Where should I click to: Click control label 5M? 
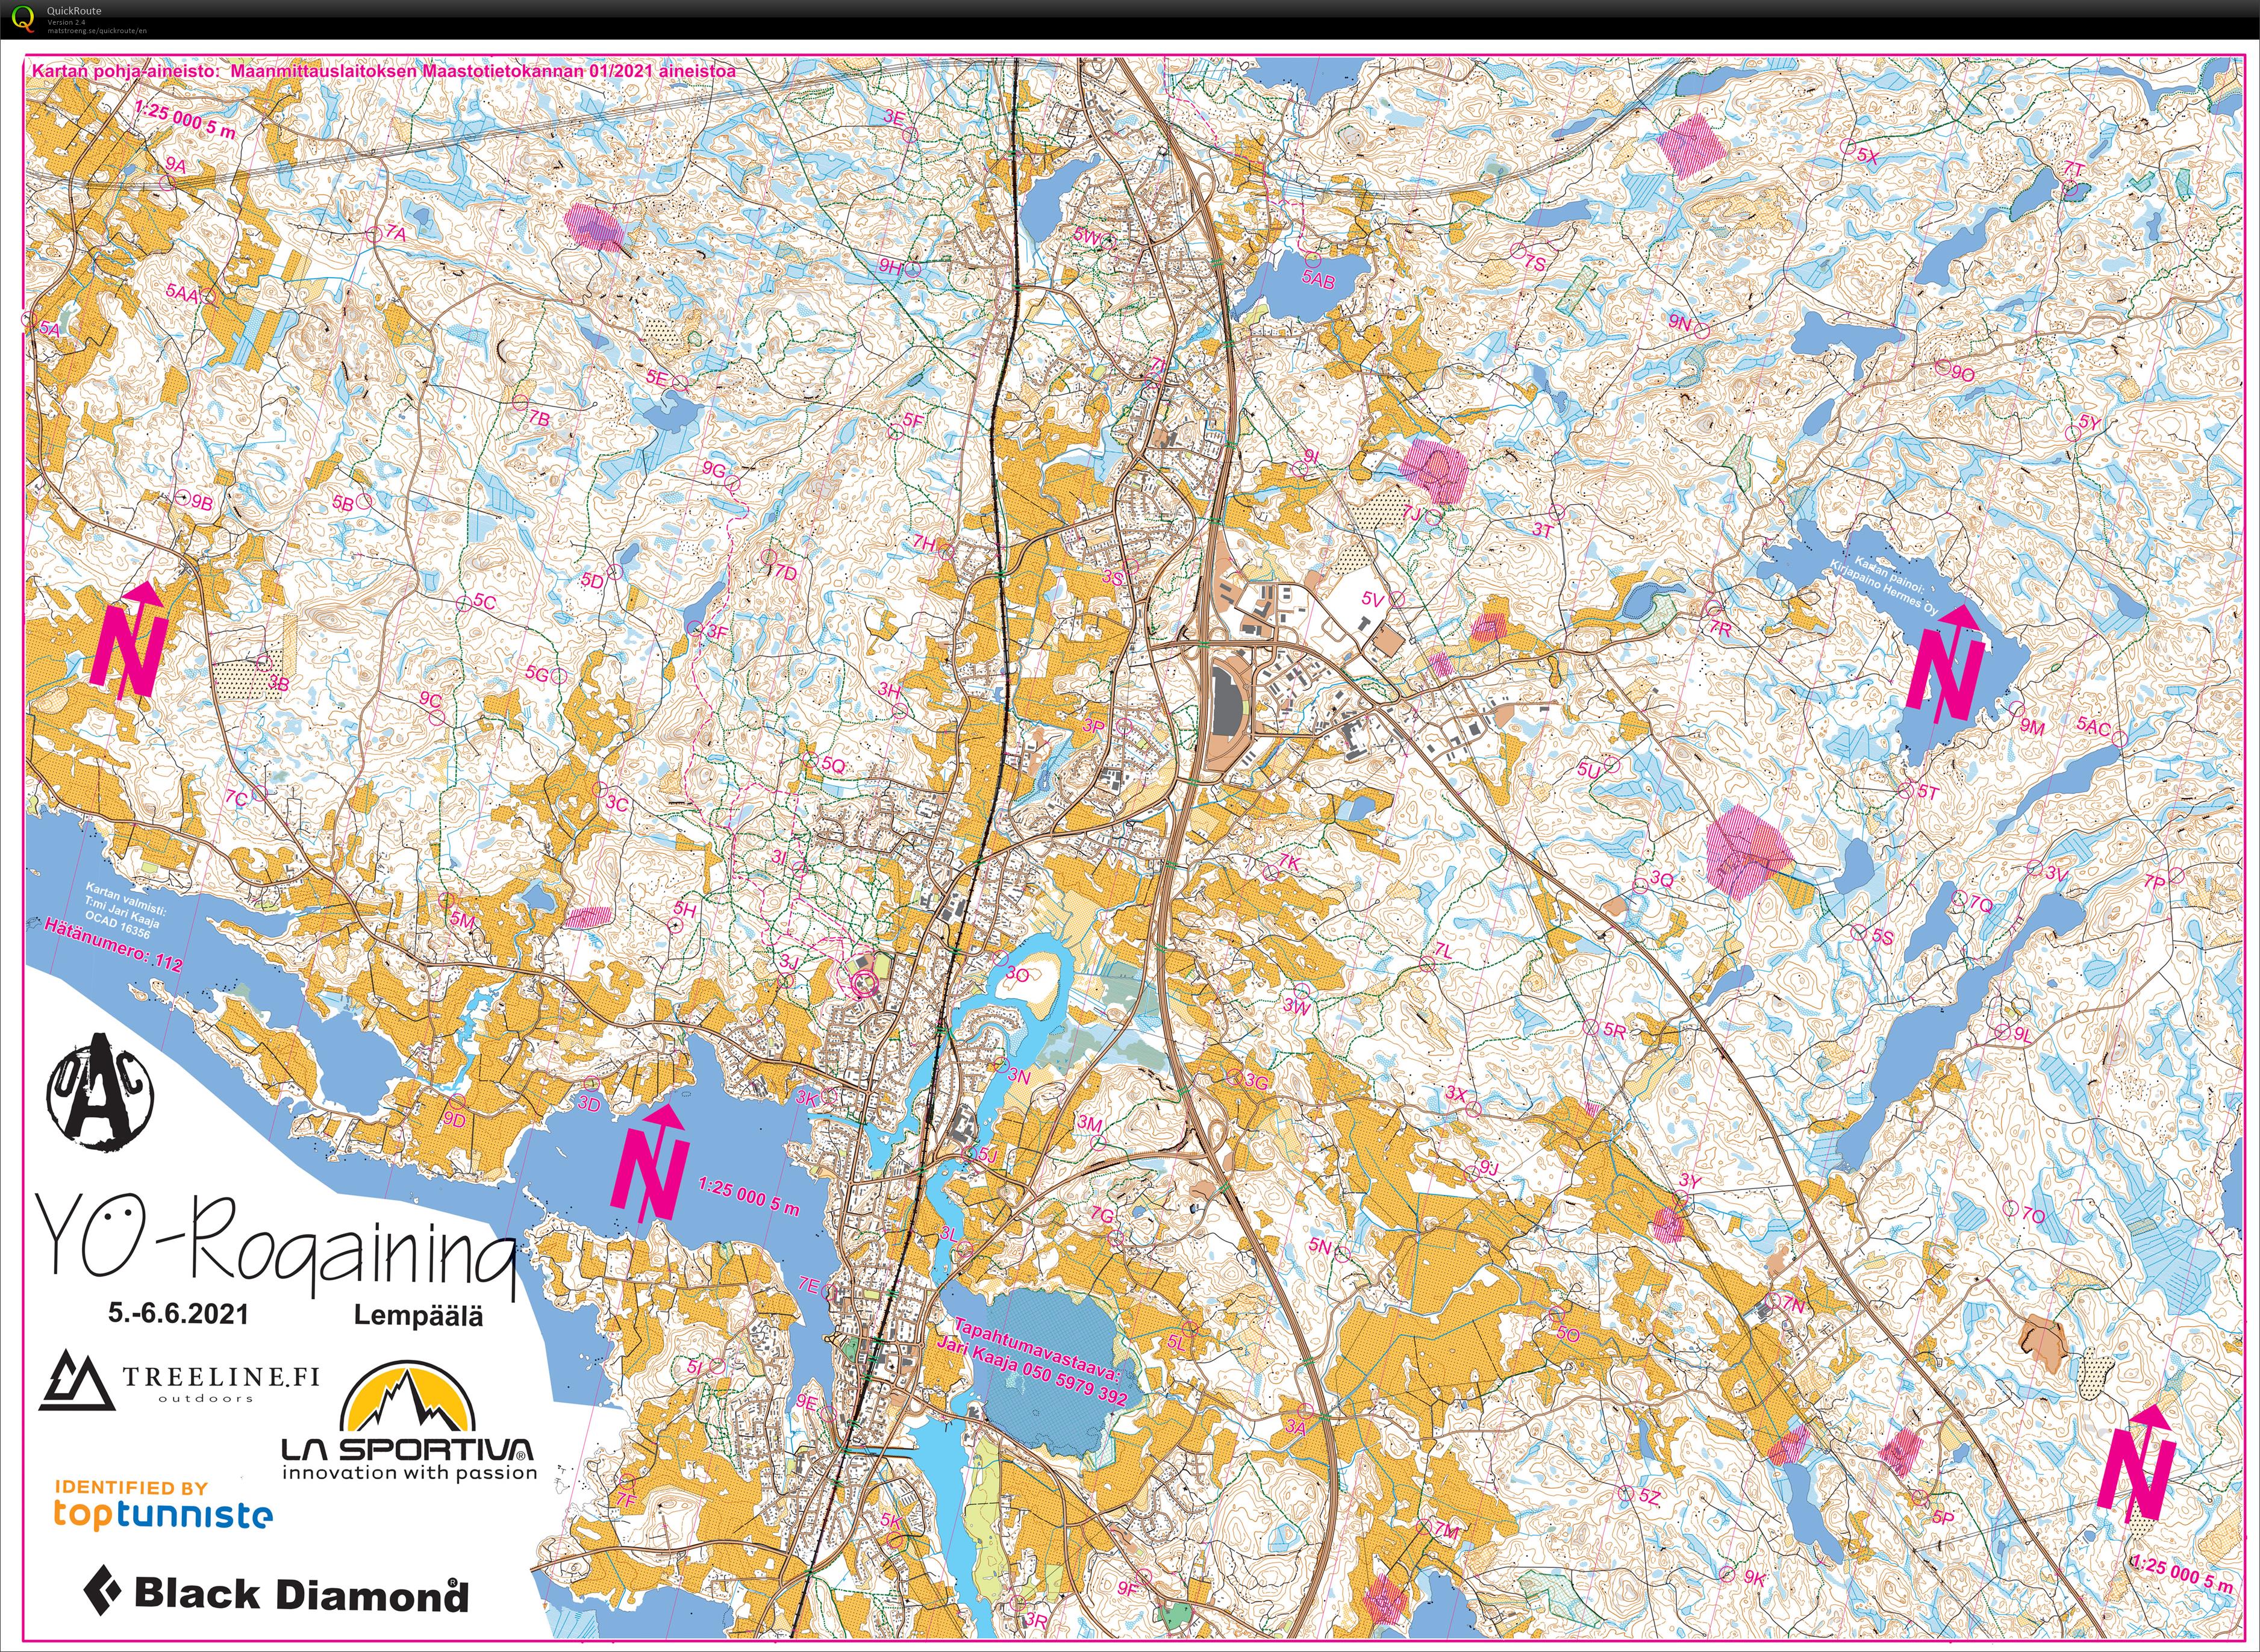point(463,920)
